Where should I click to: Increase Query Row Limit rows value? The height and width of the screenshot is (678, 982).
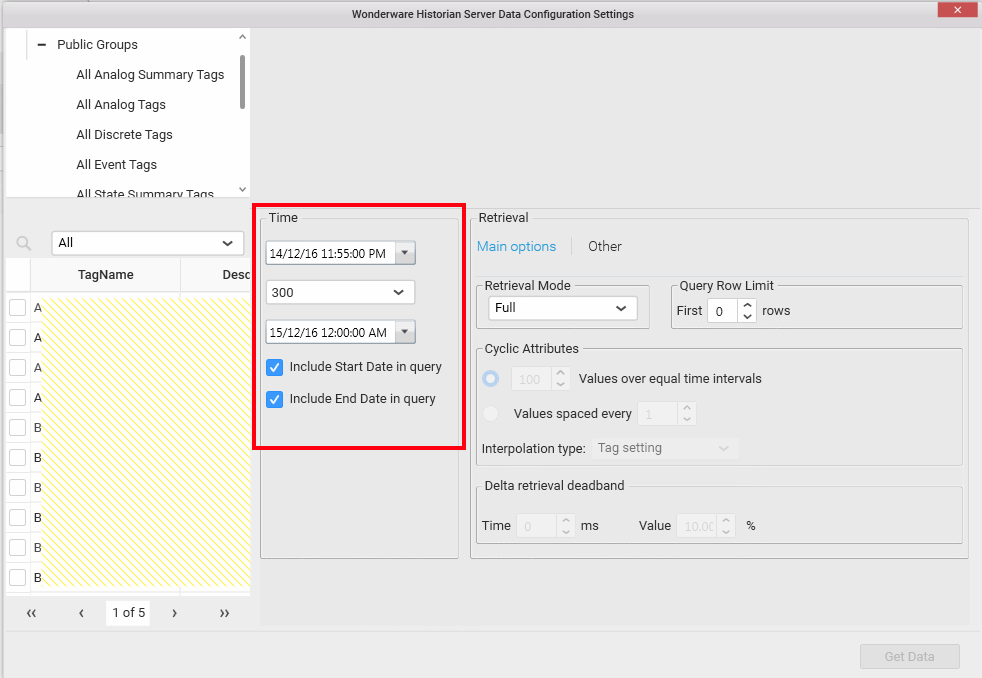[747, 305]
